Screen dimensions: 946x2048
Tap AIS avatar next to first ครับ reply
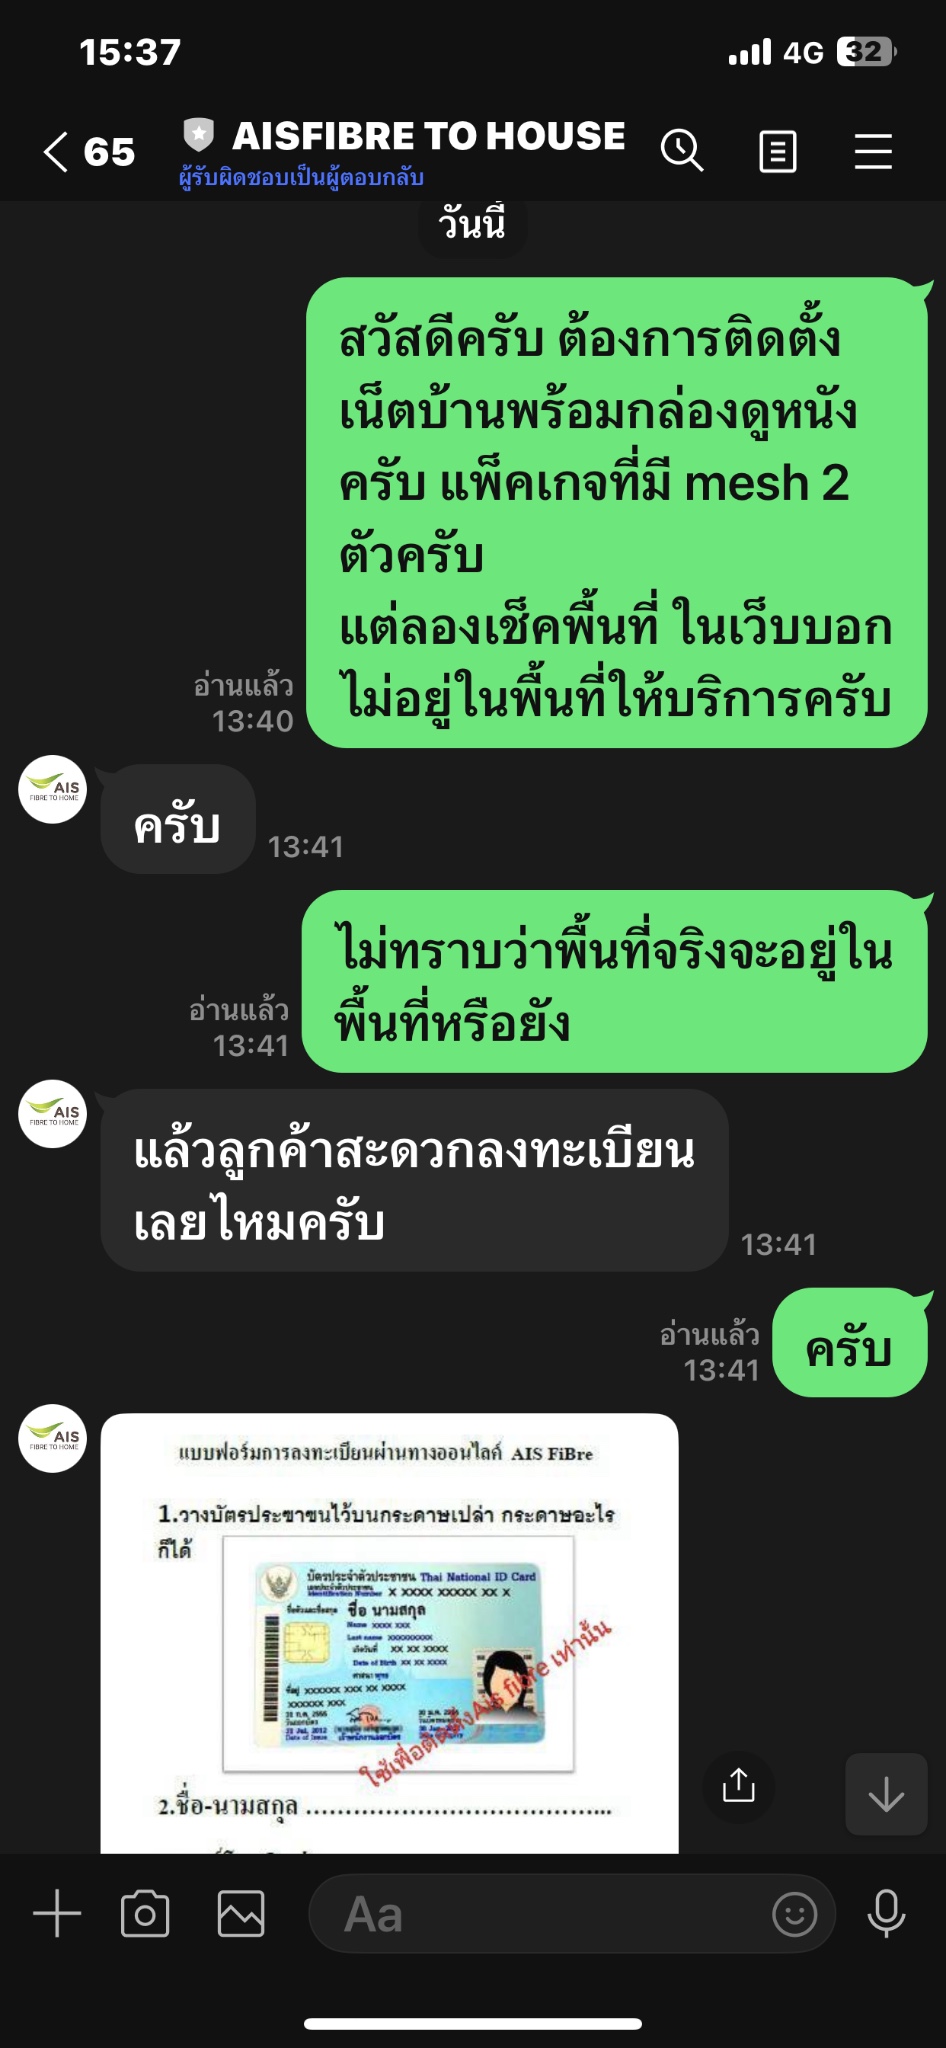pyautogui.click(x=53, y=789)
